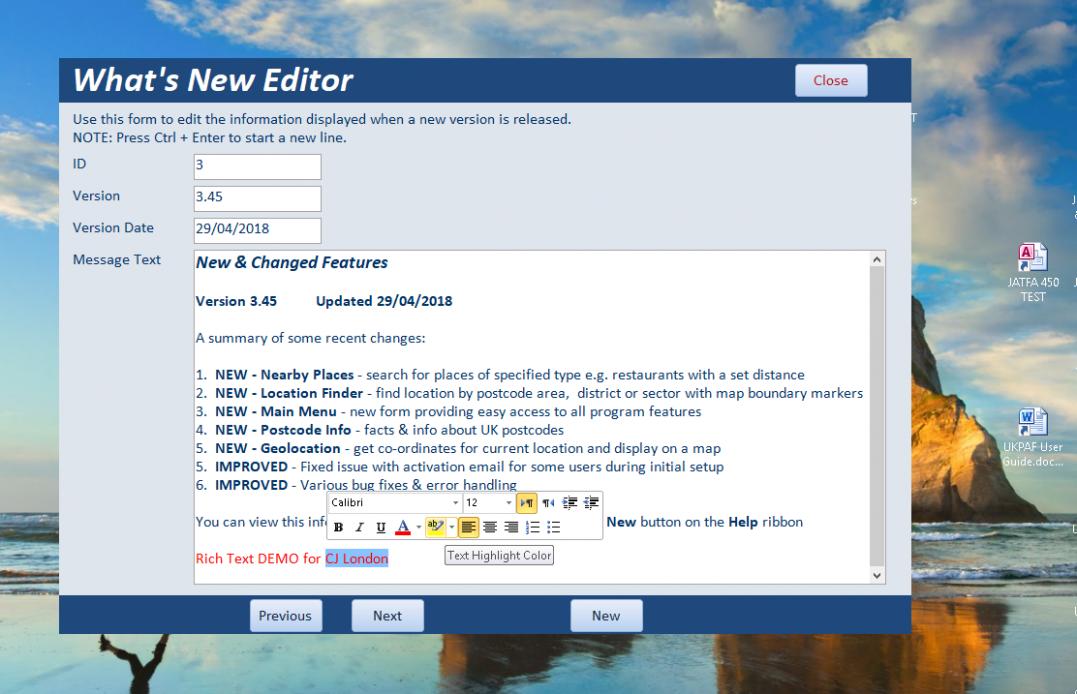
Task: Click 'NEW - Postcode Info' list line
Action: click(380, 430)
